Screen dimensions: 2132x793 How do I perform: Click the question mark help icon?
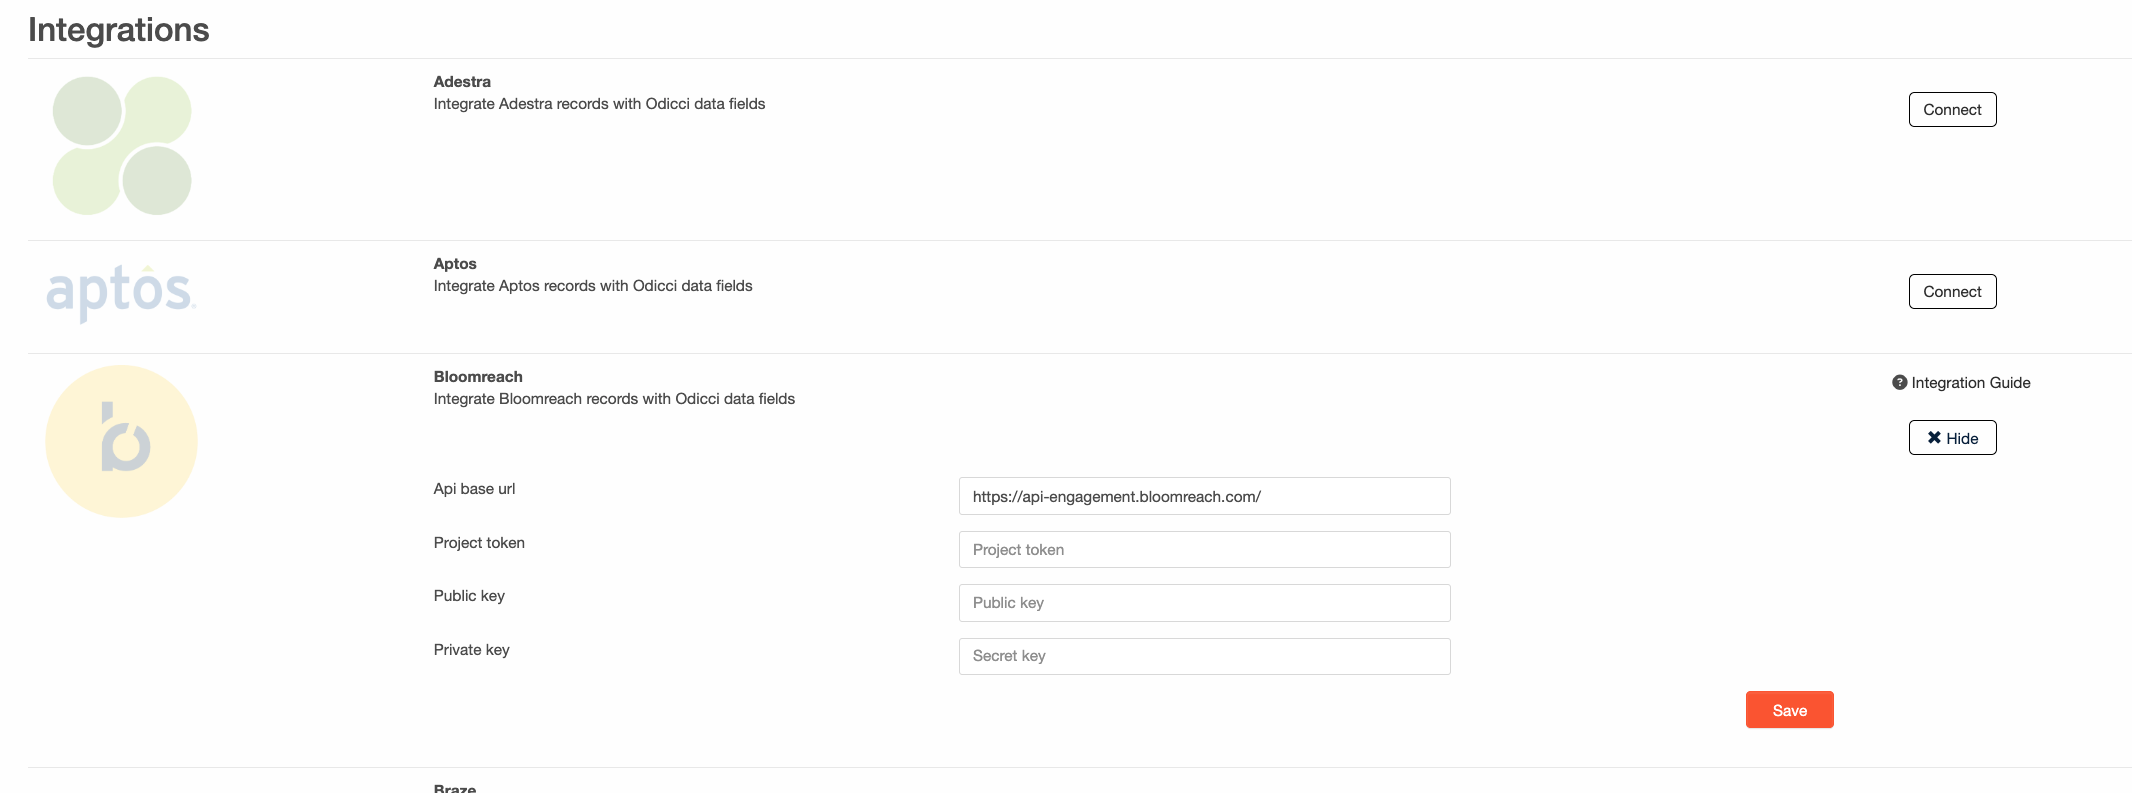[x=1899, y=382]
